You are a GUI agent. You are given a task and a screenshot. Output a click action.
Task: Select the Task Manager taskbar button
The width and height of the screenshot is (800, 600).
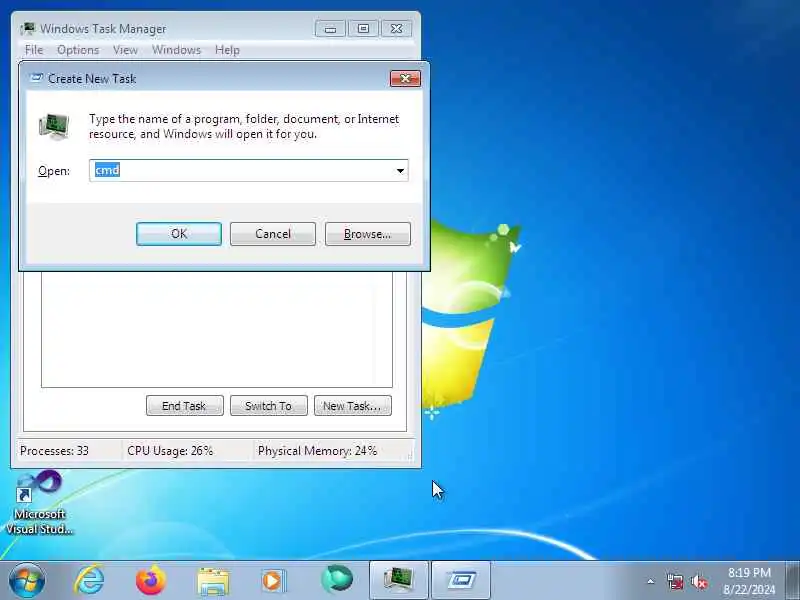398,580
